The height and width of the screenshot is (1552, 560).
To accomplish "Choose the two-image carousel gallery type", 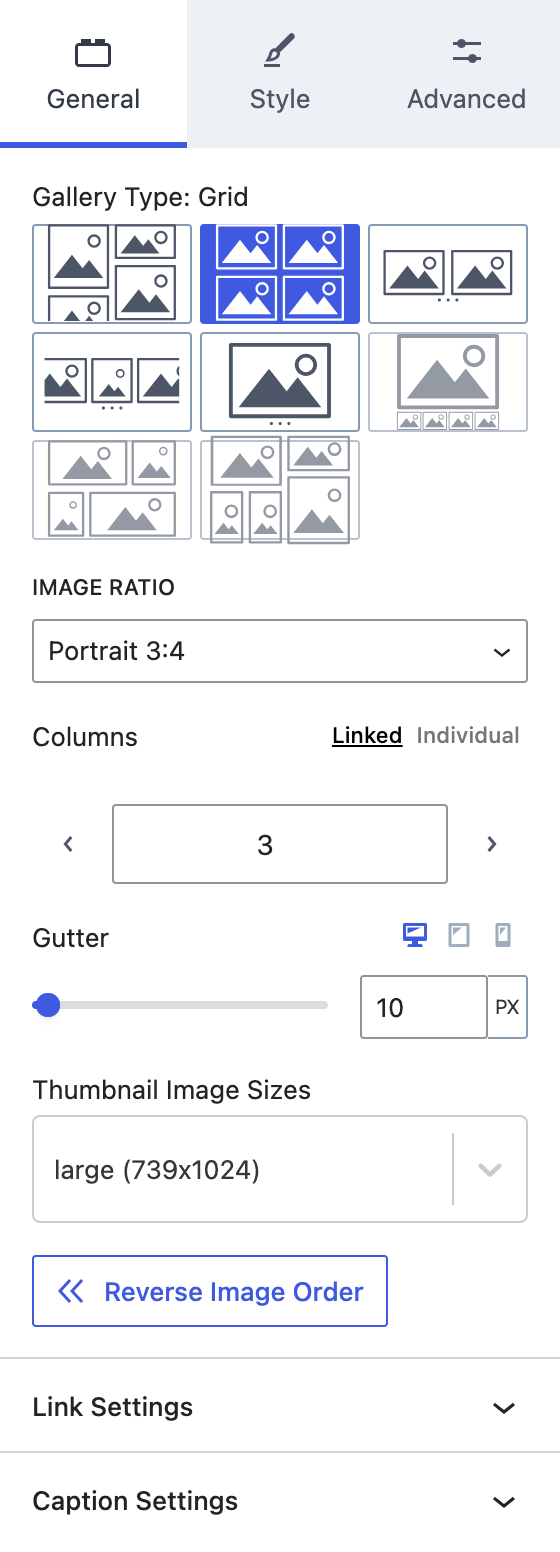I will tap(448, 273).
